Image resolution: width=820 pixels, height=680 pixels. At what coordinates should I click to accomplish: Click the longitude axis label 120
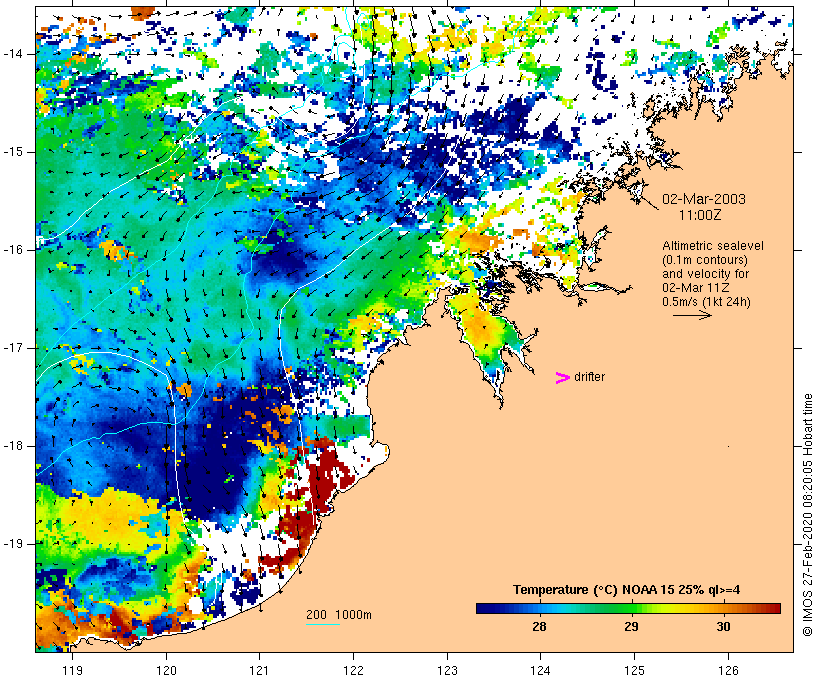[x=166, y=670]
